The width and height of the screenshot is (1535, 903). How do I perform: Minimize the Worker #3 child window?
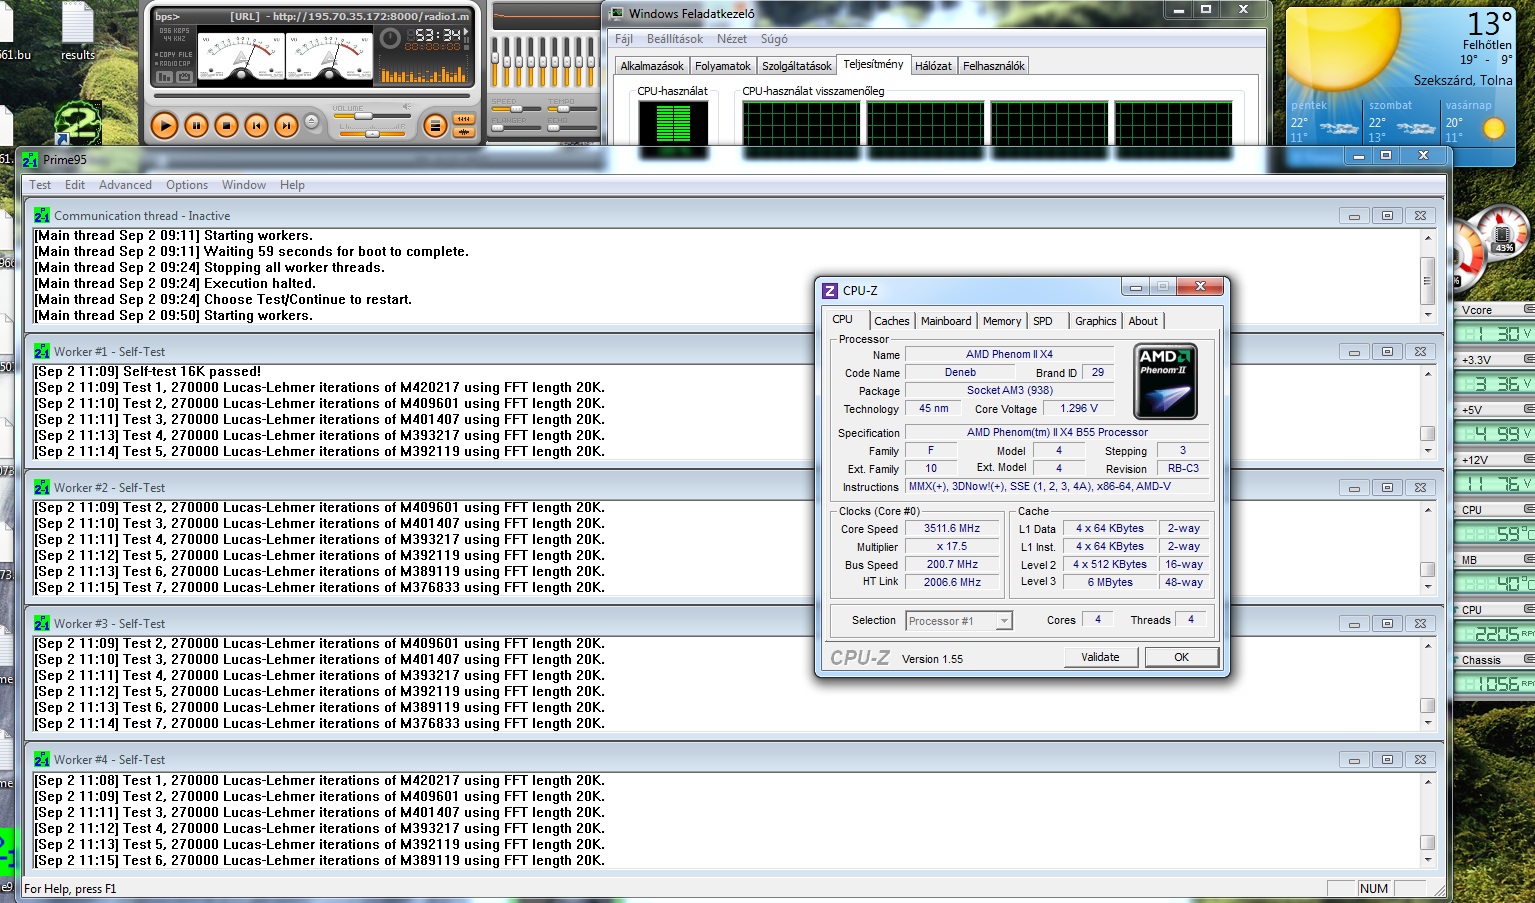tap(1354, 623)
